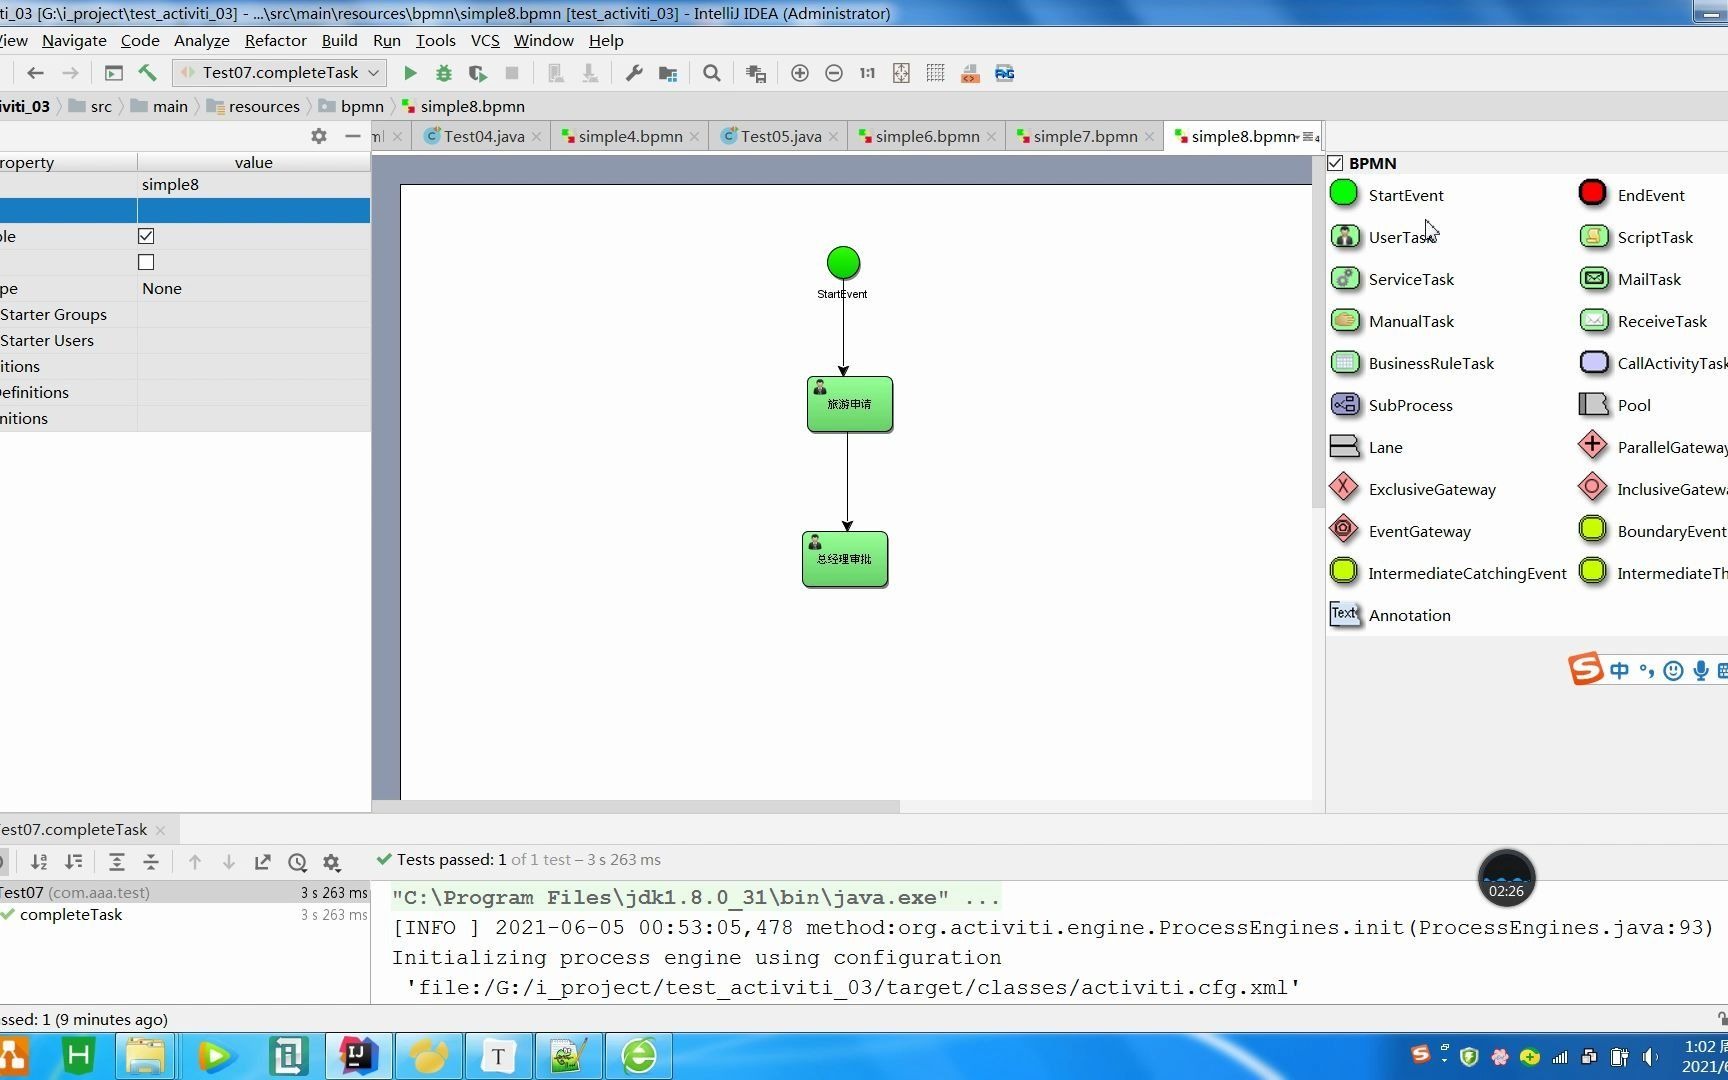
Task: Start debugging with the bug icon
Action: pos(444,73)
